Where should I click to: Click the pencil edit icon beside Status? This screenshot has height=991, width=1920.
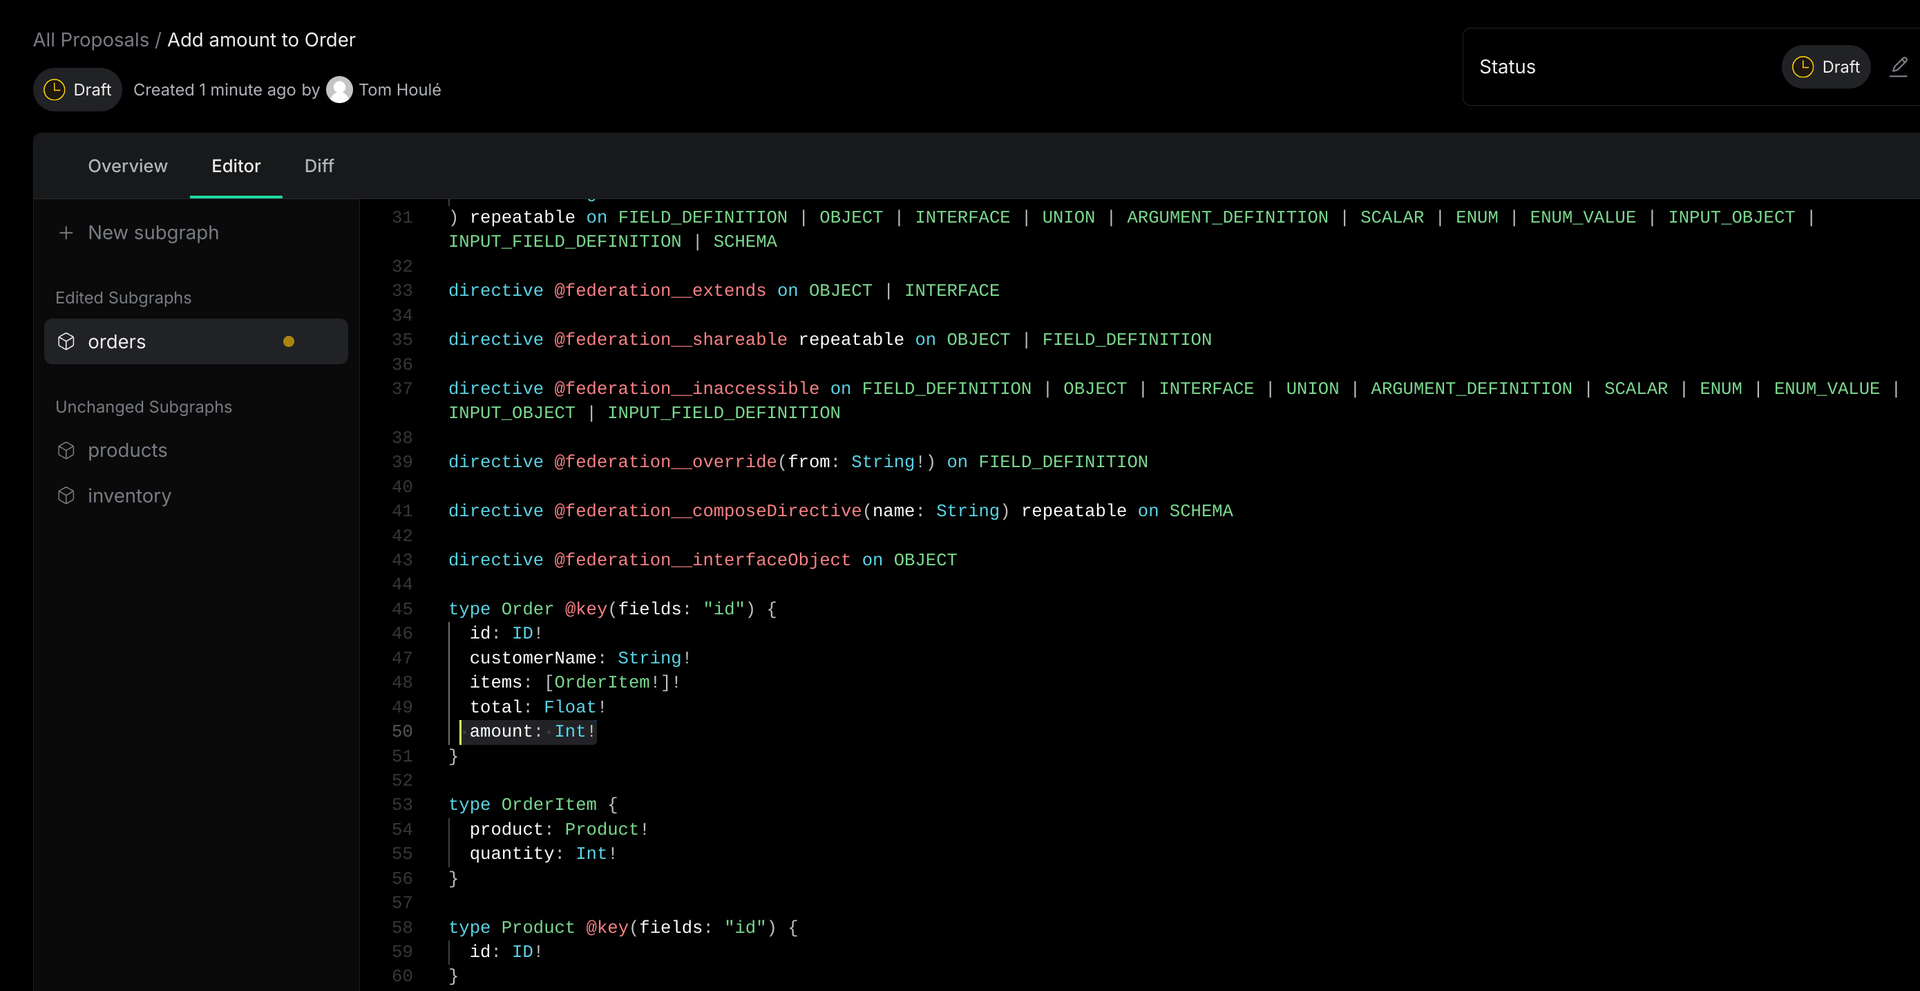(x=1898, y=67)
